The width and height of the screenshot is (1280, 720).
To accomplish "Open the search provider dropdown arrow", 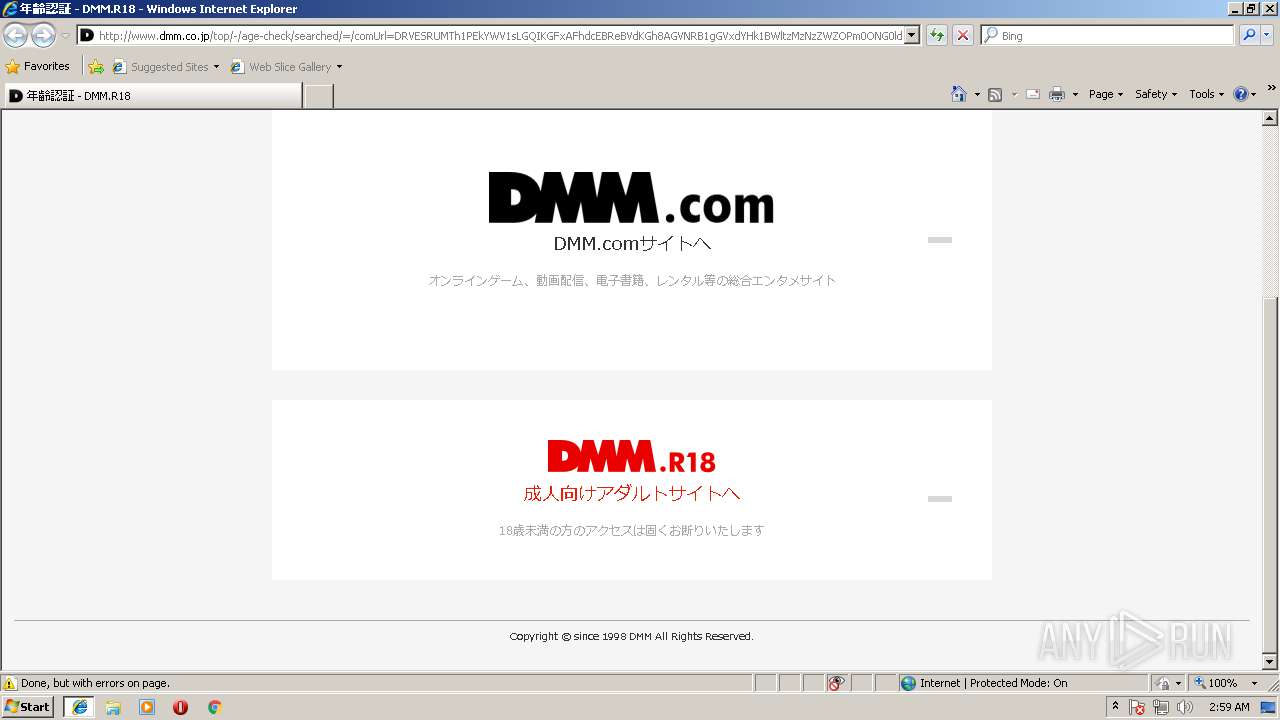I will pyautogui.click(x=1267, y=36).
